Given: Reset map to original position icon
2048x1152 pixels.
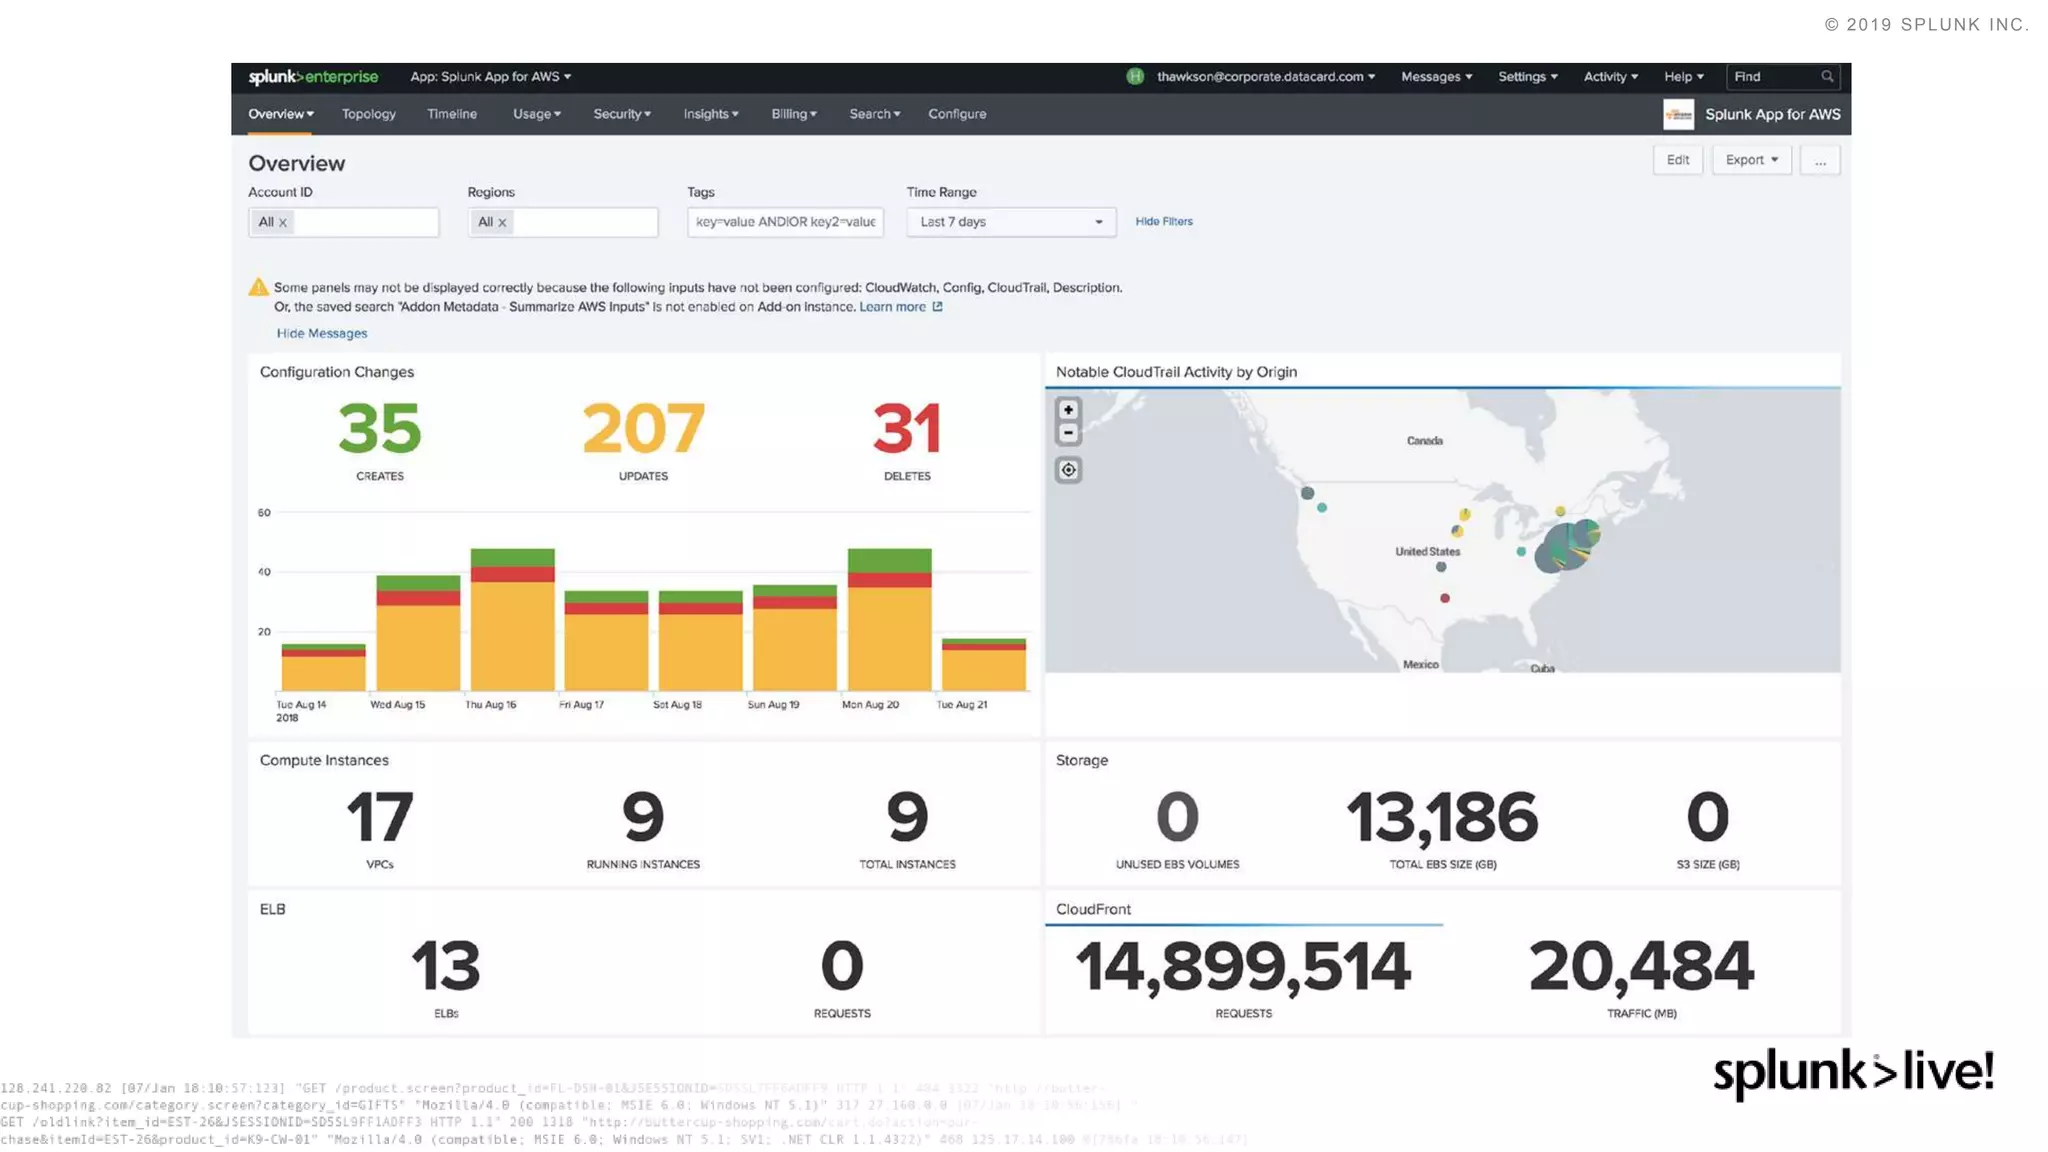Looking at the screenshot, I should pos(1068,470).
